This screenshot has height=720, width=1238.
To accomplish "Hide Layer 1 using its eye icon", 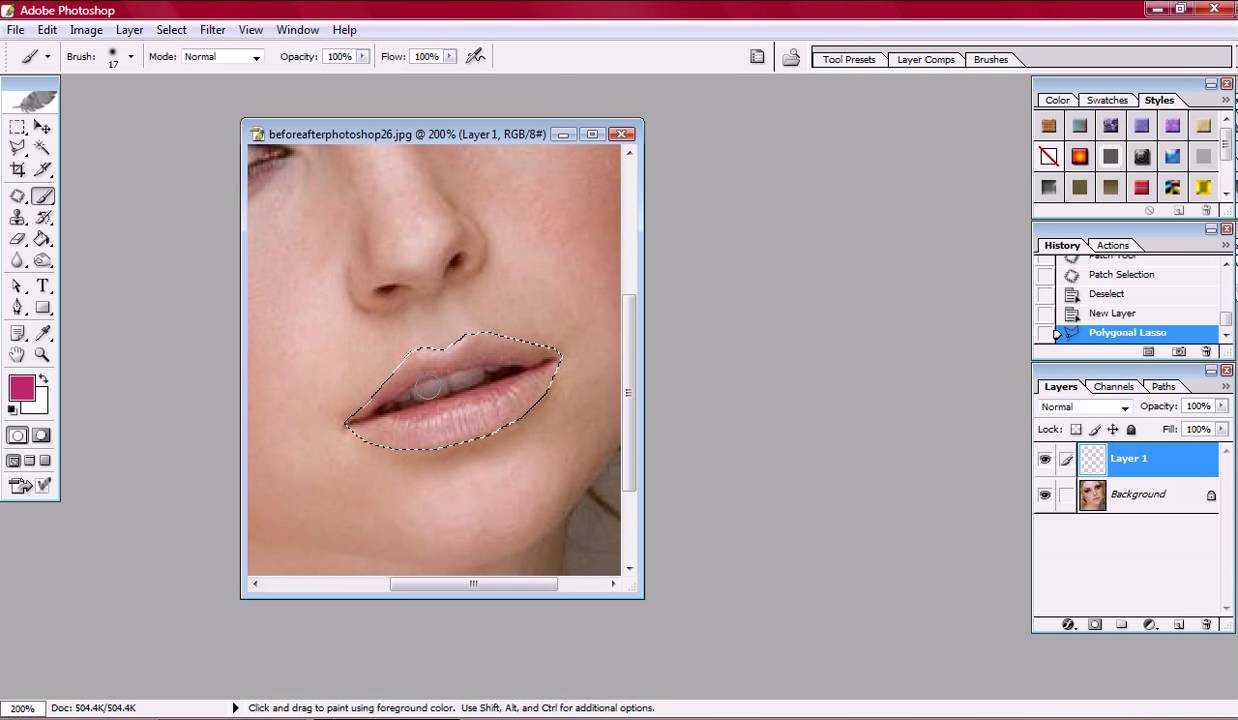I will click(x=1045, y=459).
